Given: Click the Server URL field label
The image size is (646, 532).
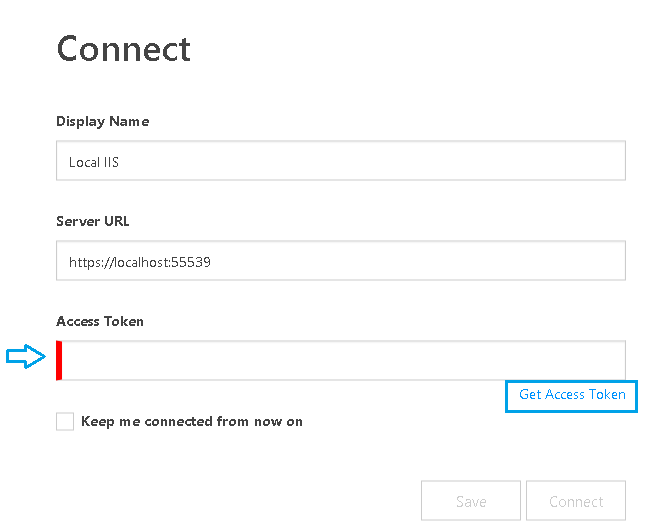Looking at the screenshot, I should tap(92, 221).
